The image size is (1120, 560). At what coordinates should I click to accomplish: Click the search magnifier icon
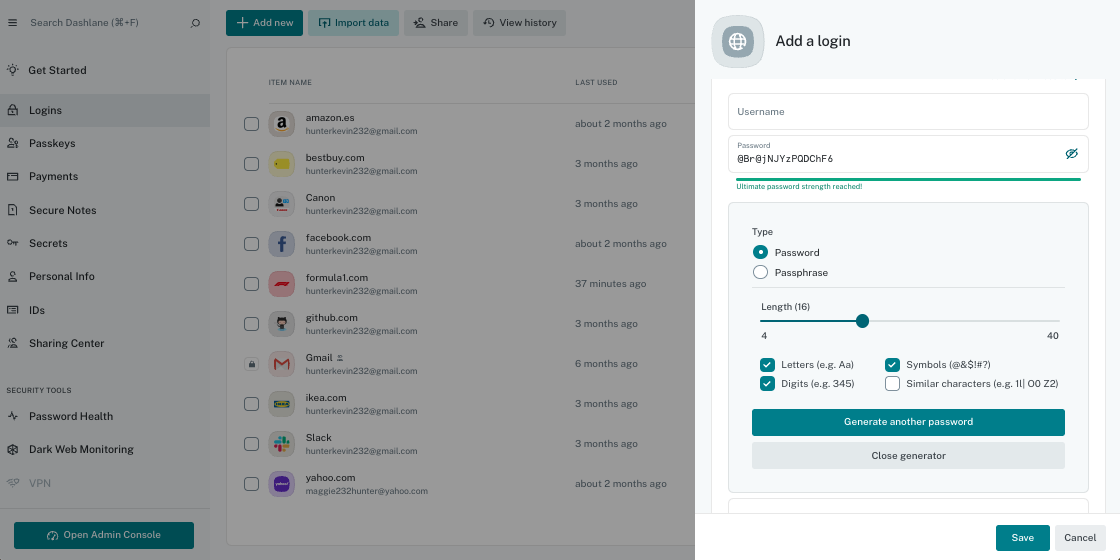(x=195, y=23)
